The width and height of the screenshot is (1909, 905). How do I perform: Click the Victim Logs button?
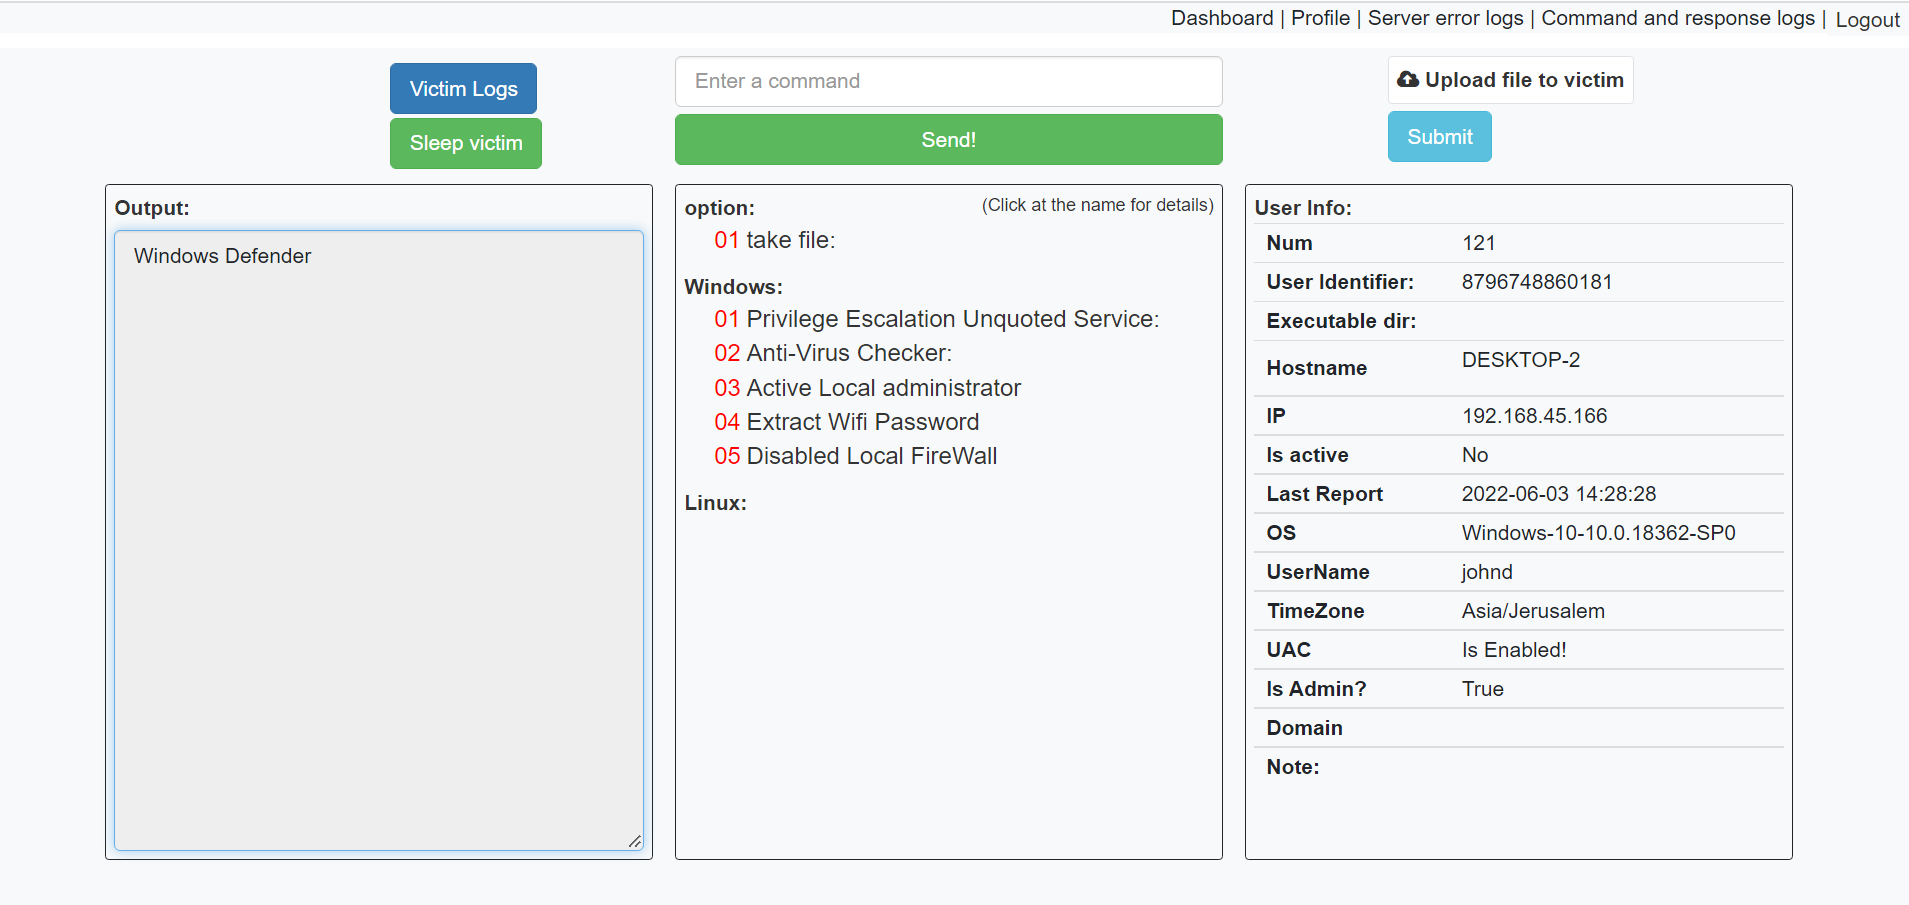(463, 88)
